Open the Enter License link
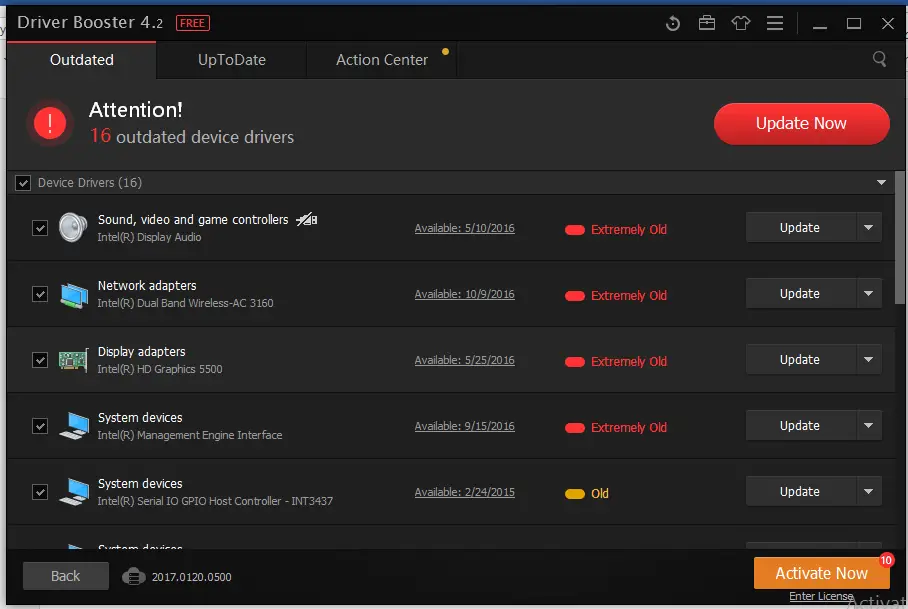Screen dimensions: 908x609 pyautogui.click(x=821, y=596)
